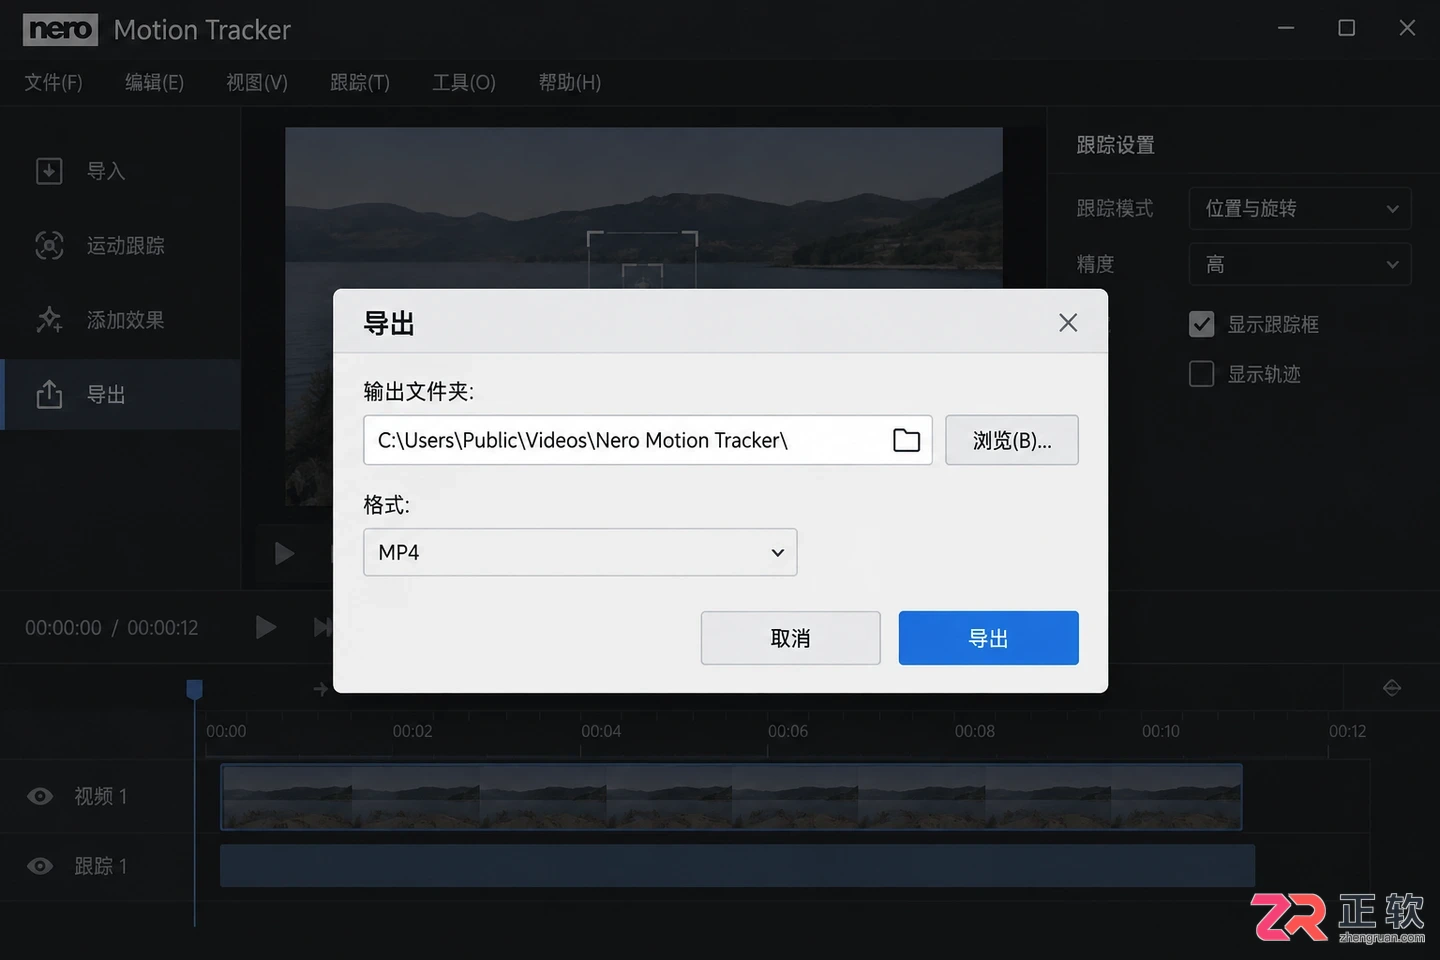1440x960 pixels.
Task: Open the 视图(V) menu
Action: pyautogui.click(x=257, y=82)
